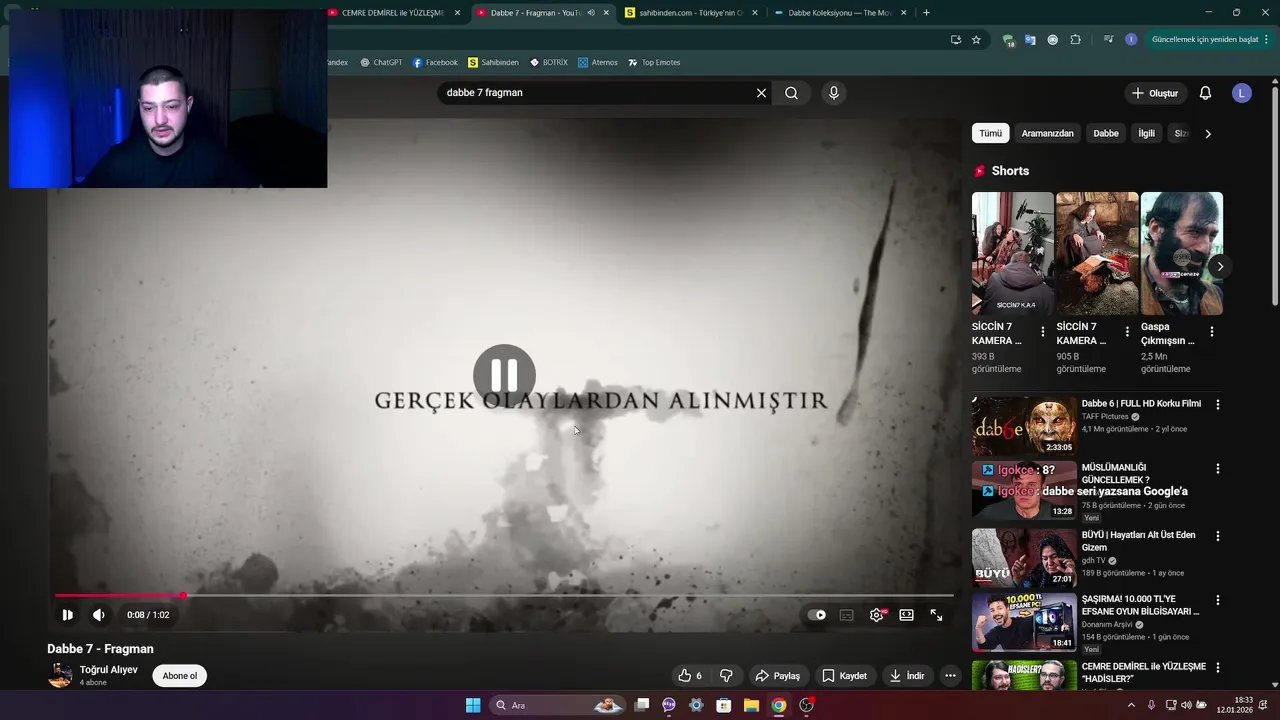1280x720 pixels.
Task: Open a new browser tab
Action: click(926, 13)
